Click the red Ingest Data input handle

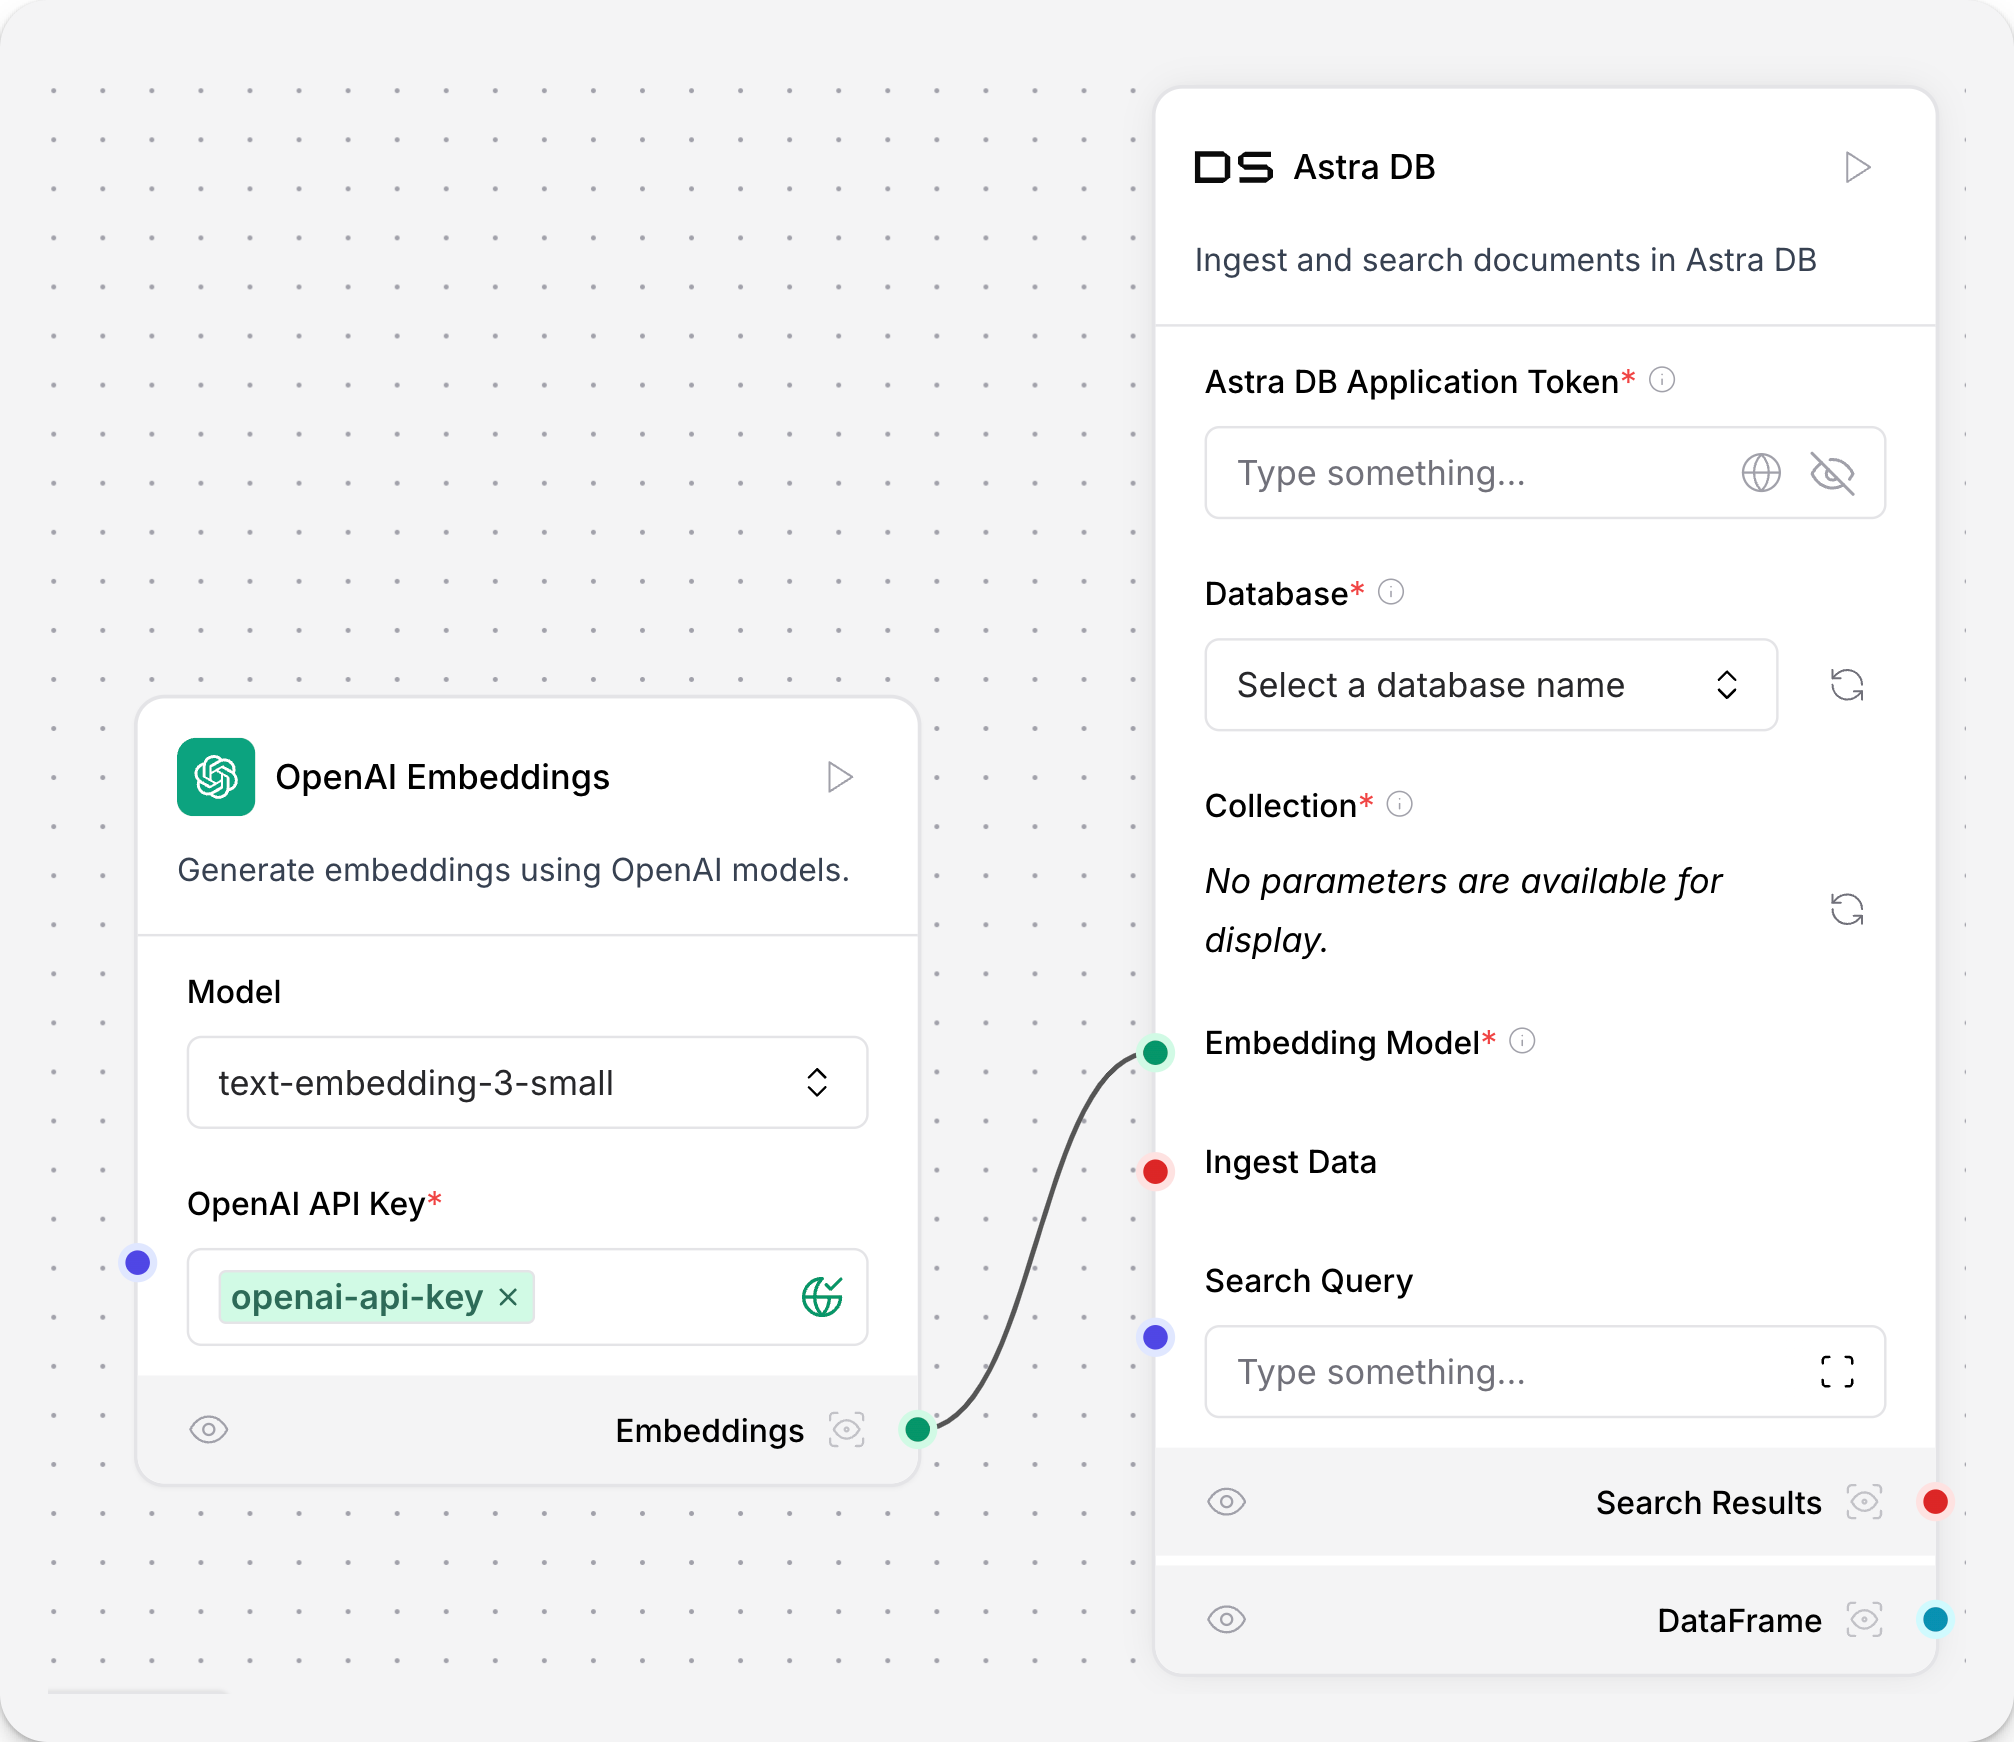(1155, 1171)
